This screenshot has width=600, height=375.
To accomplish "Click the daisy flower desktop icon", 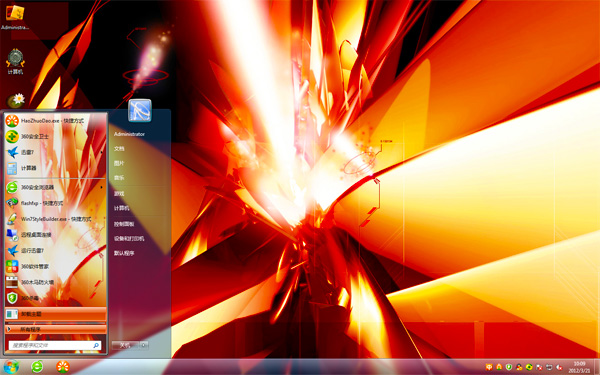I will (x=16, y=100).
